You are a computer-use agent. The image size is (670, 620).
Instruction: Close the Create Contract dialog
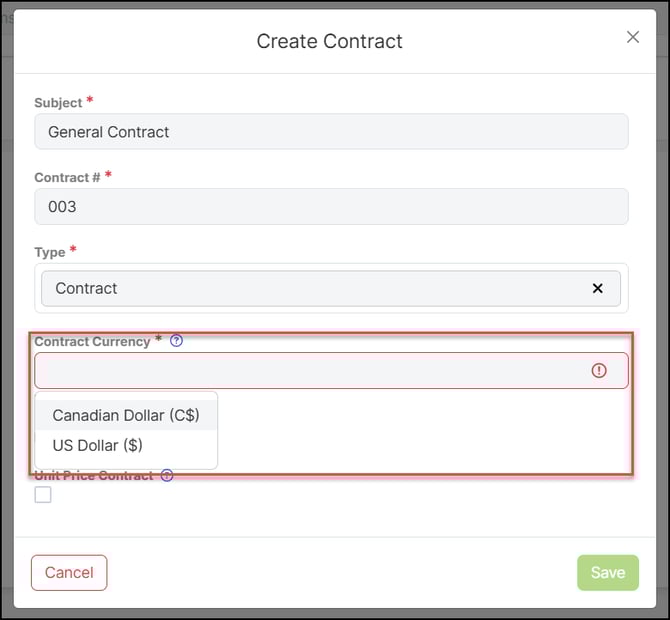(x=633, y=37)
